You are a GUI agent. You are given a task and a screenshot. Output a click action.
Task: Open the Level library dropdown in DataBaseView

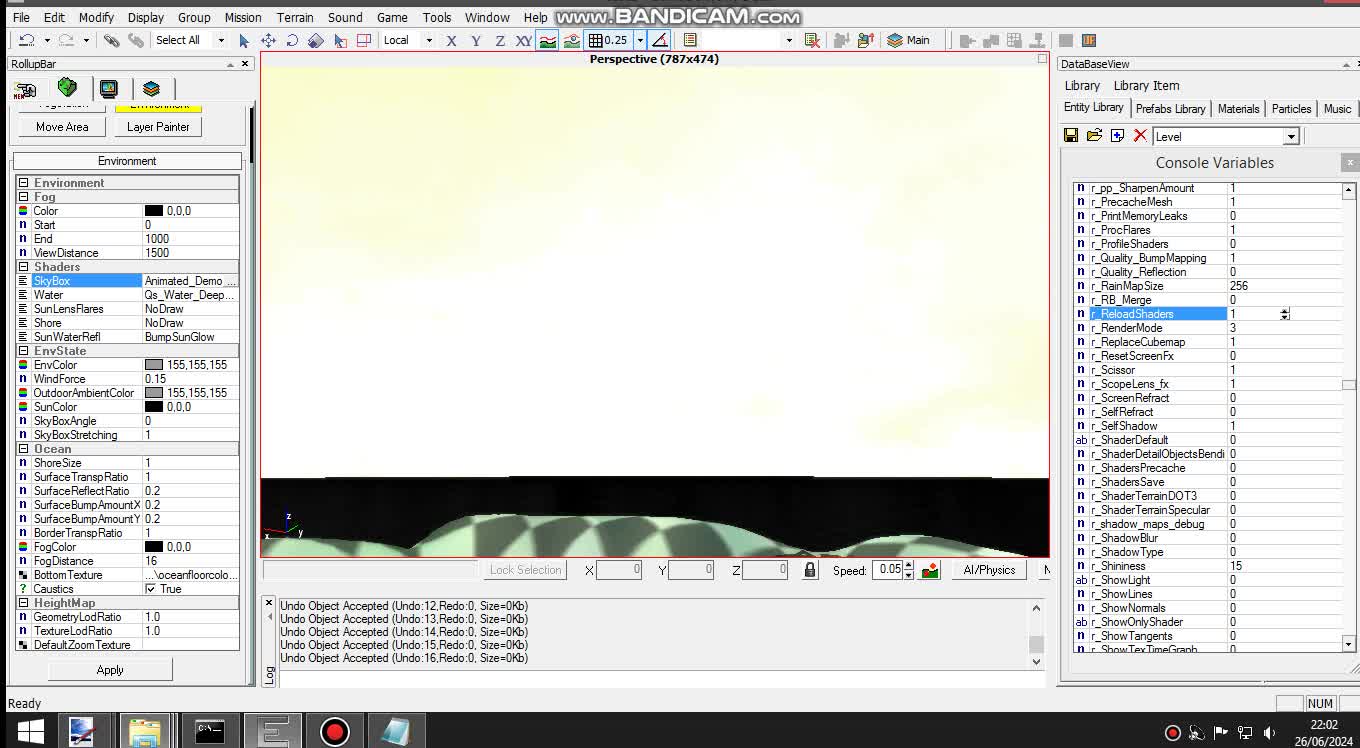1291,135
